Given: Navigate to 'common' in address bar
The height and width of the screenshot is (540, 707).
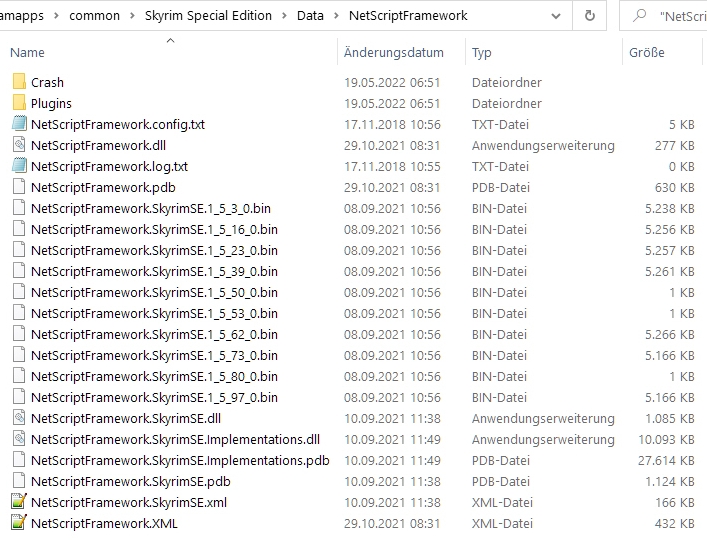Looking at the screenshot, I should (x=94, y=16).
